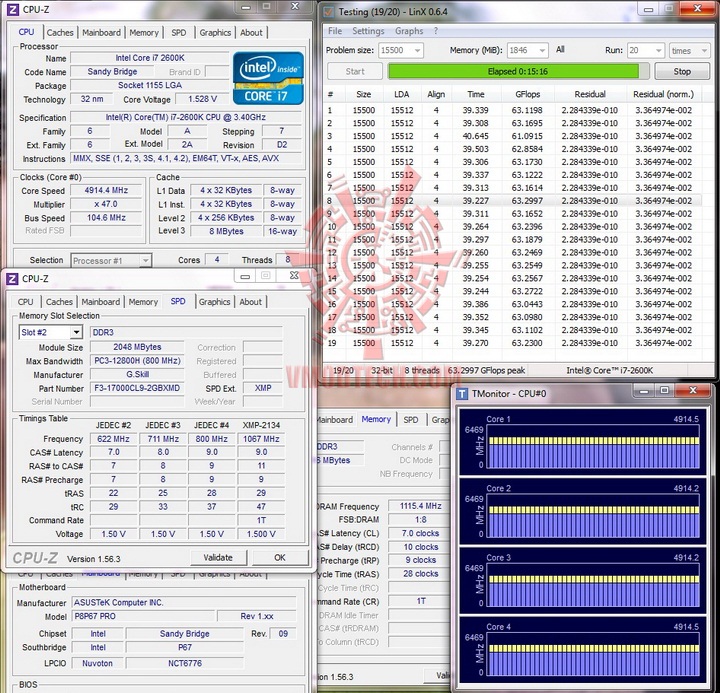
Task: Sort by GFlops column header
Action: point(528,94)
